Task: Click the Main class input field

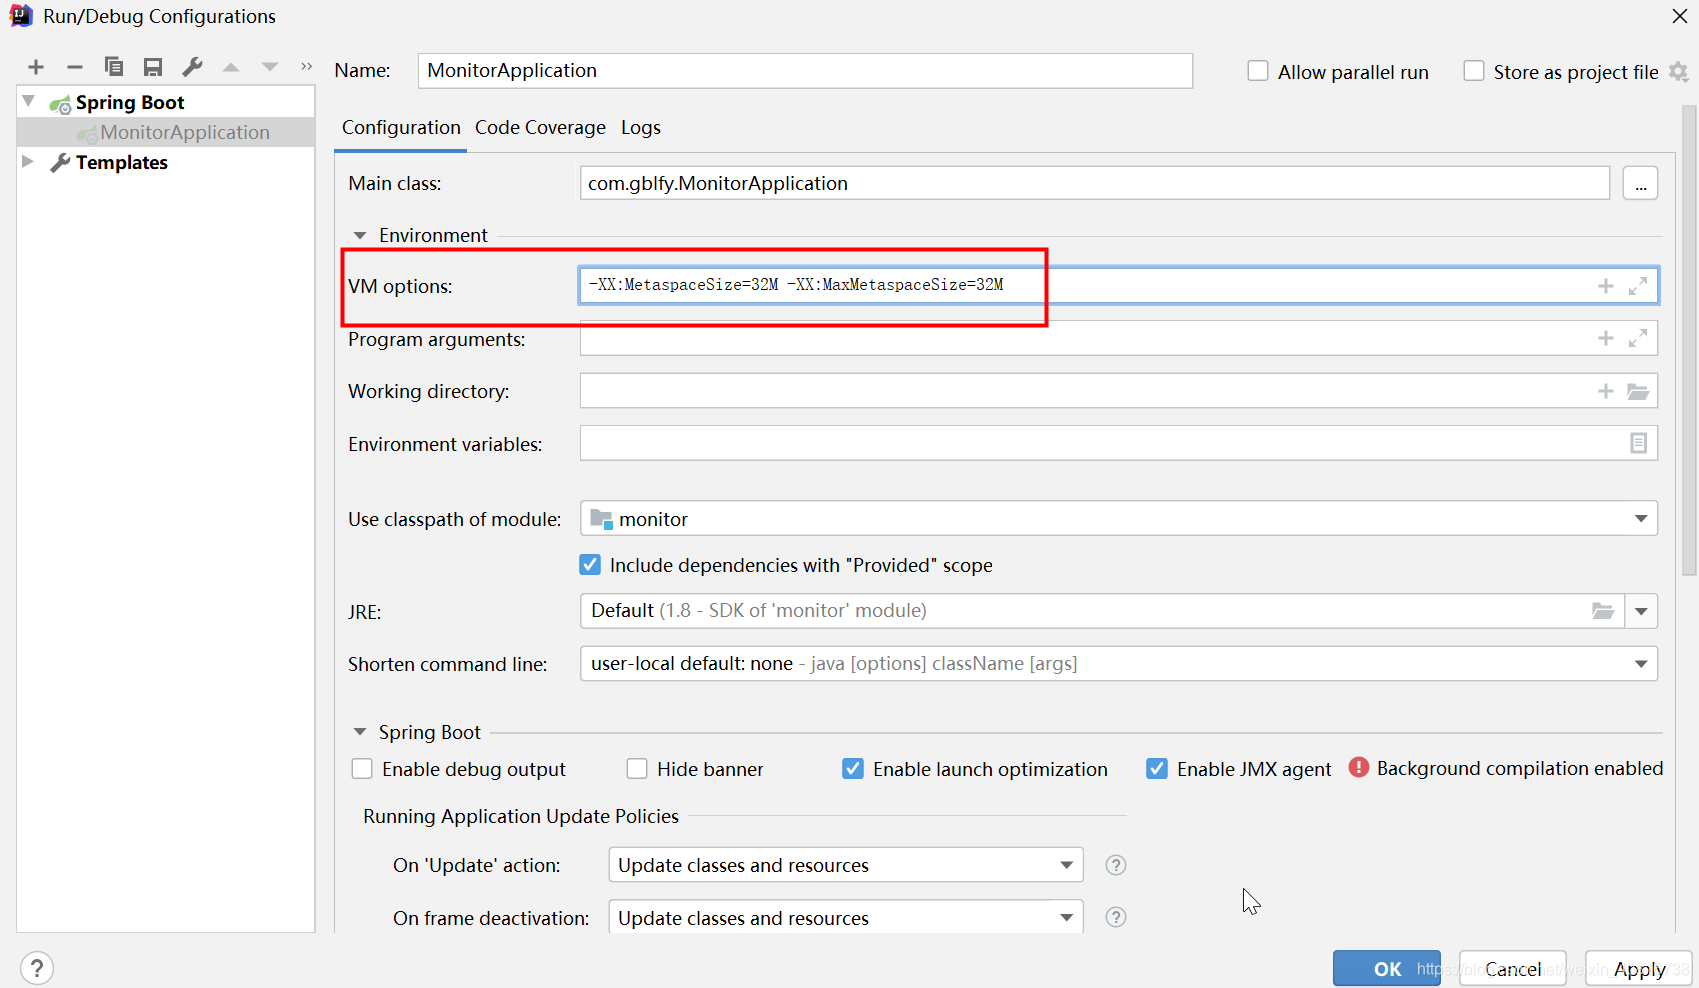Action: [1095, 184]
